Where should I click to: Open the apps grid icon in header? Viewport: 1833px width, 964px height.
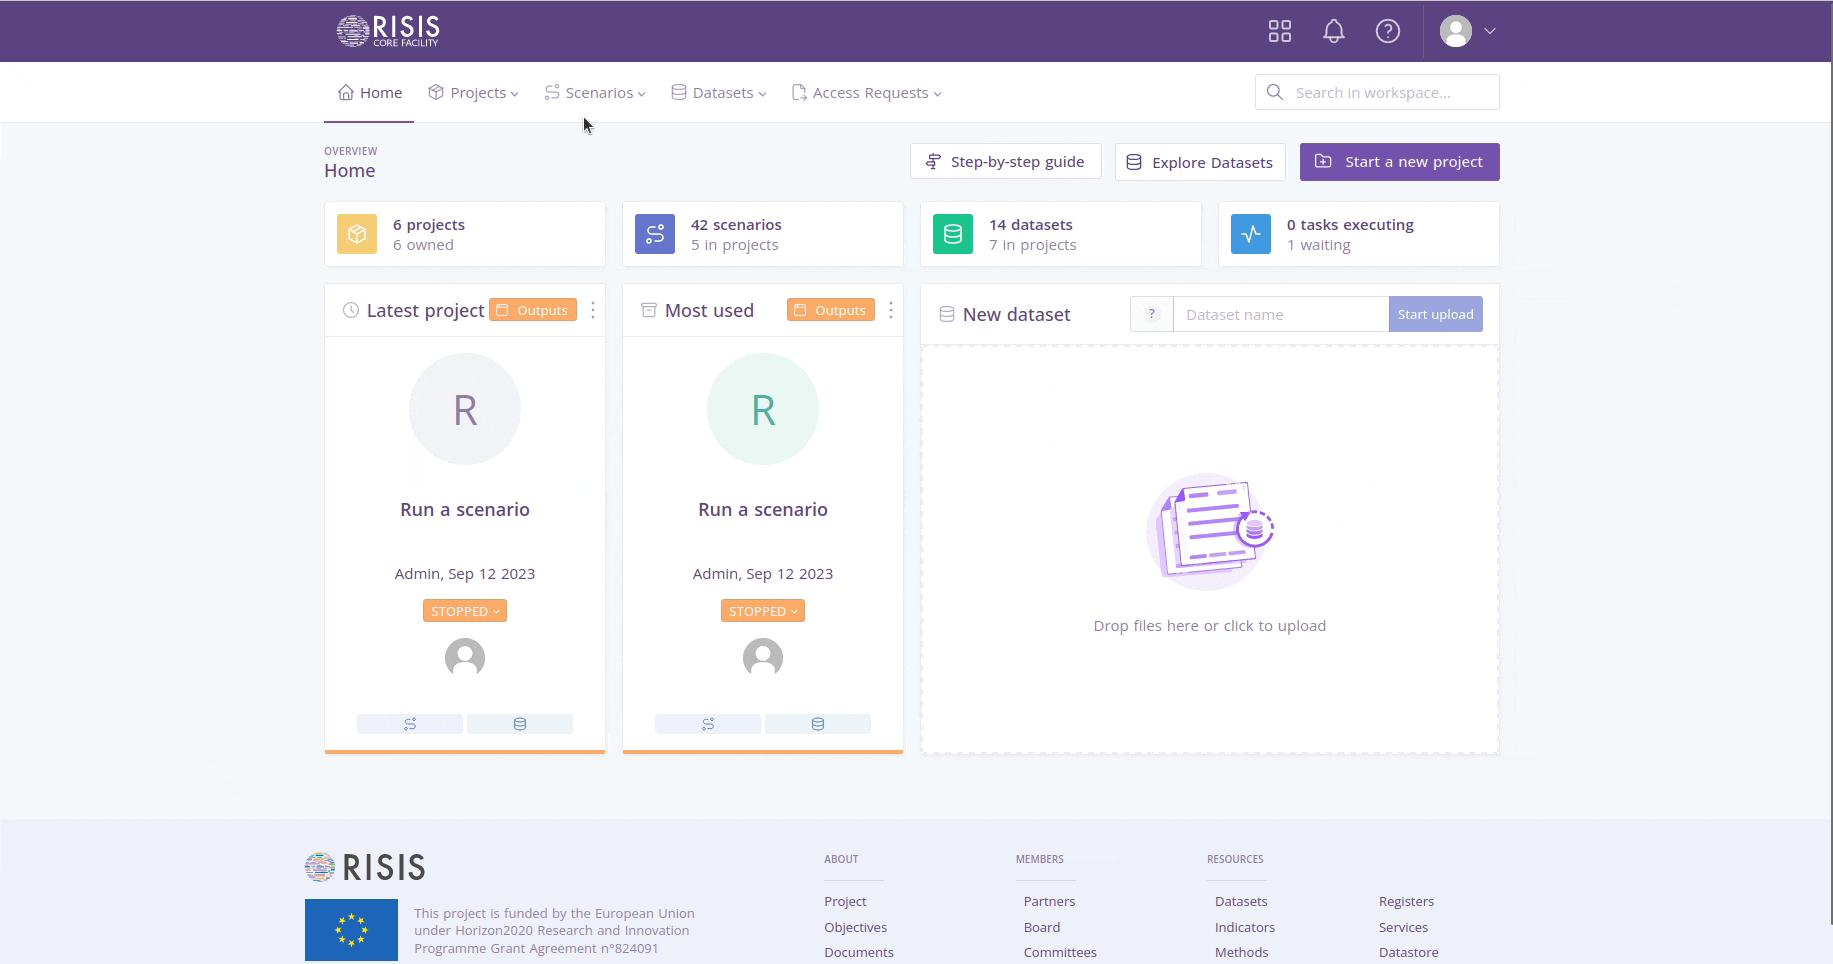[1279, 31]
